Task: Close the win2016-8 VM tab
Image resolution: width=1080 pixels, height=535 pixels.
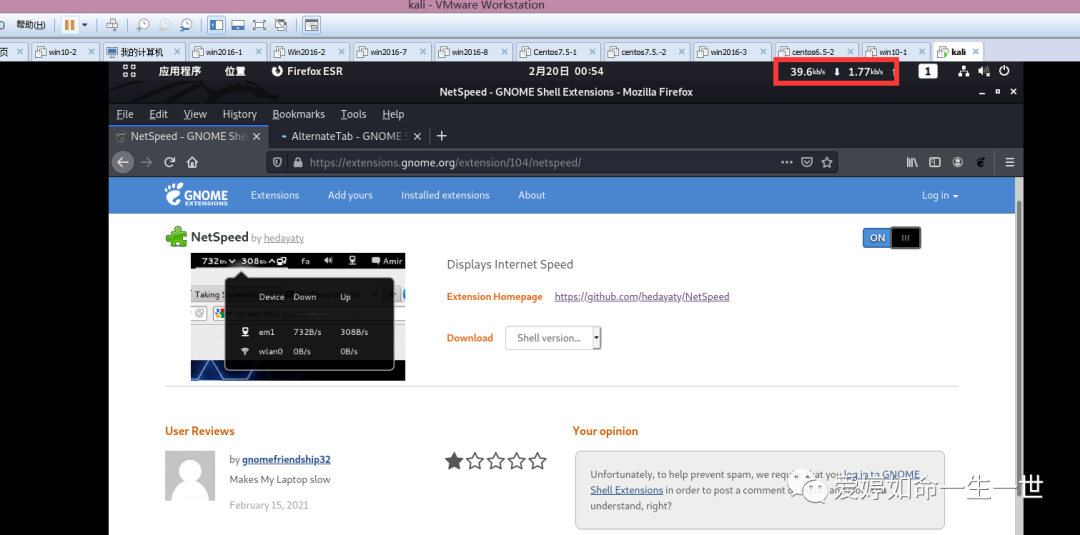Action: tap(504, 52)
